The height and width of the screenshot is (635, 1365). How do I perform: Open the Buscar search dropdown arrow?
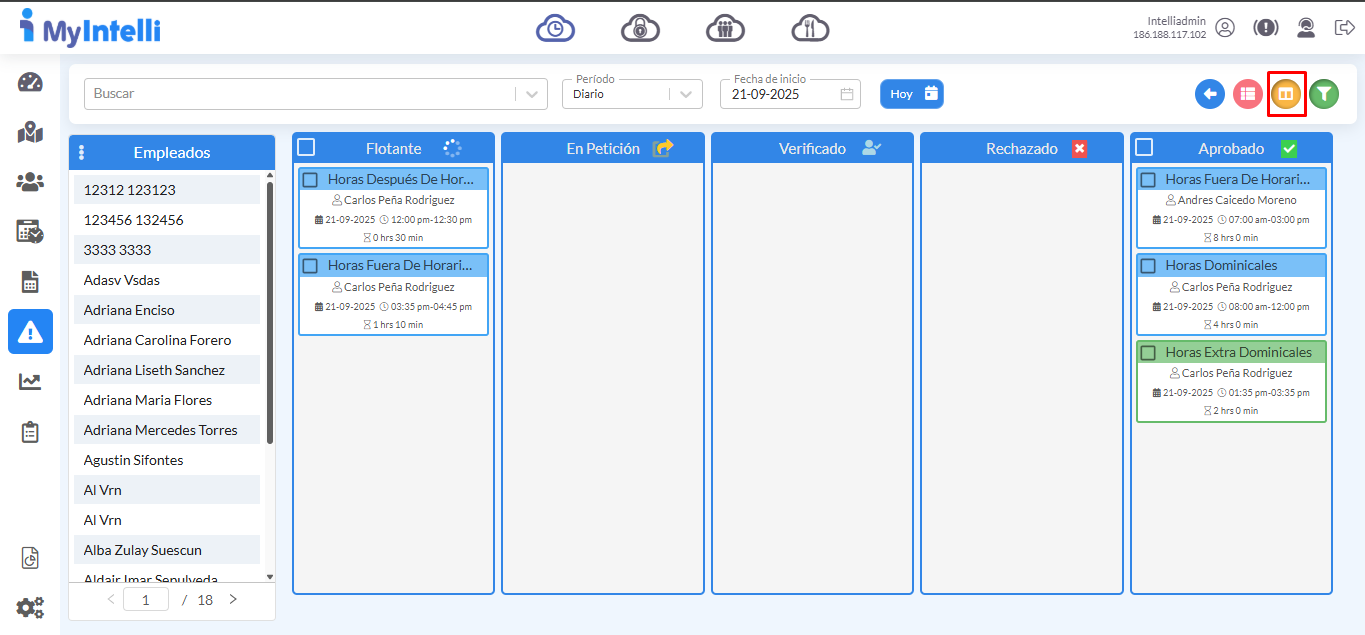point(531,94)
